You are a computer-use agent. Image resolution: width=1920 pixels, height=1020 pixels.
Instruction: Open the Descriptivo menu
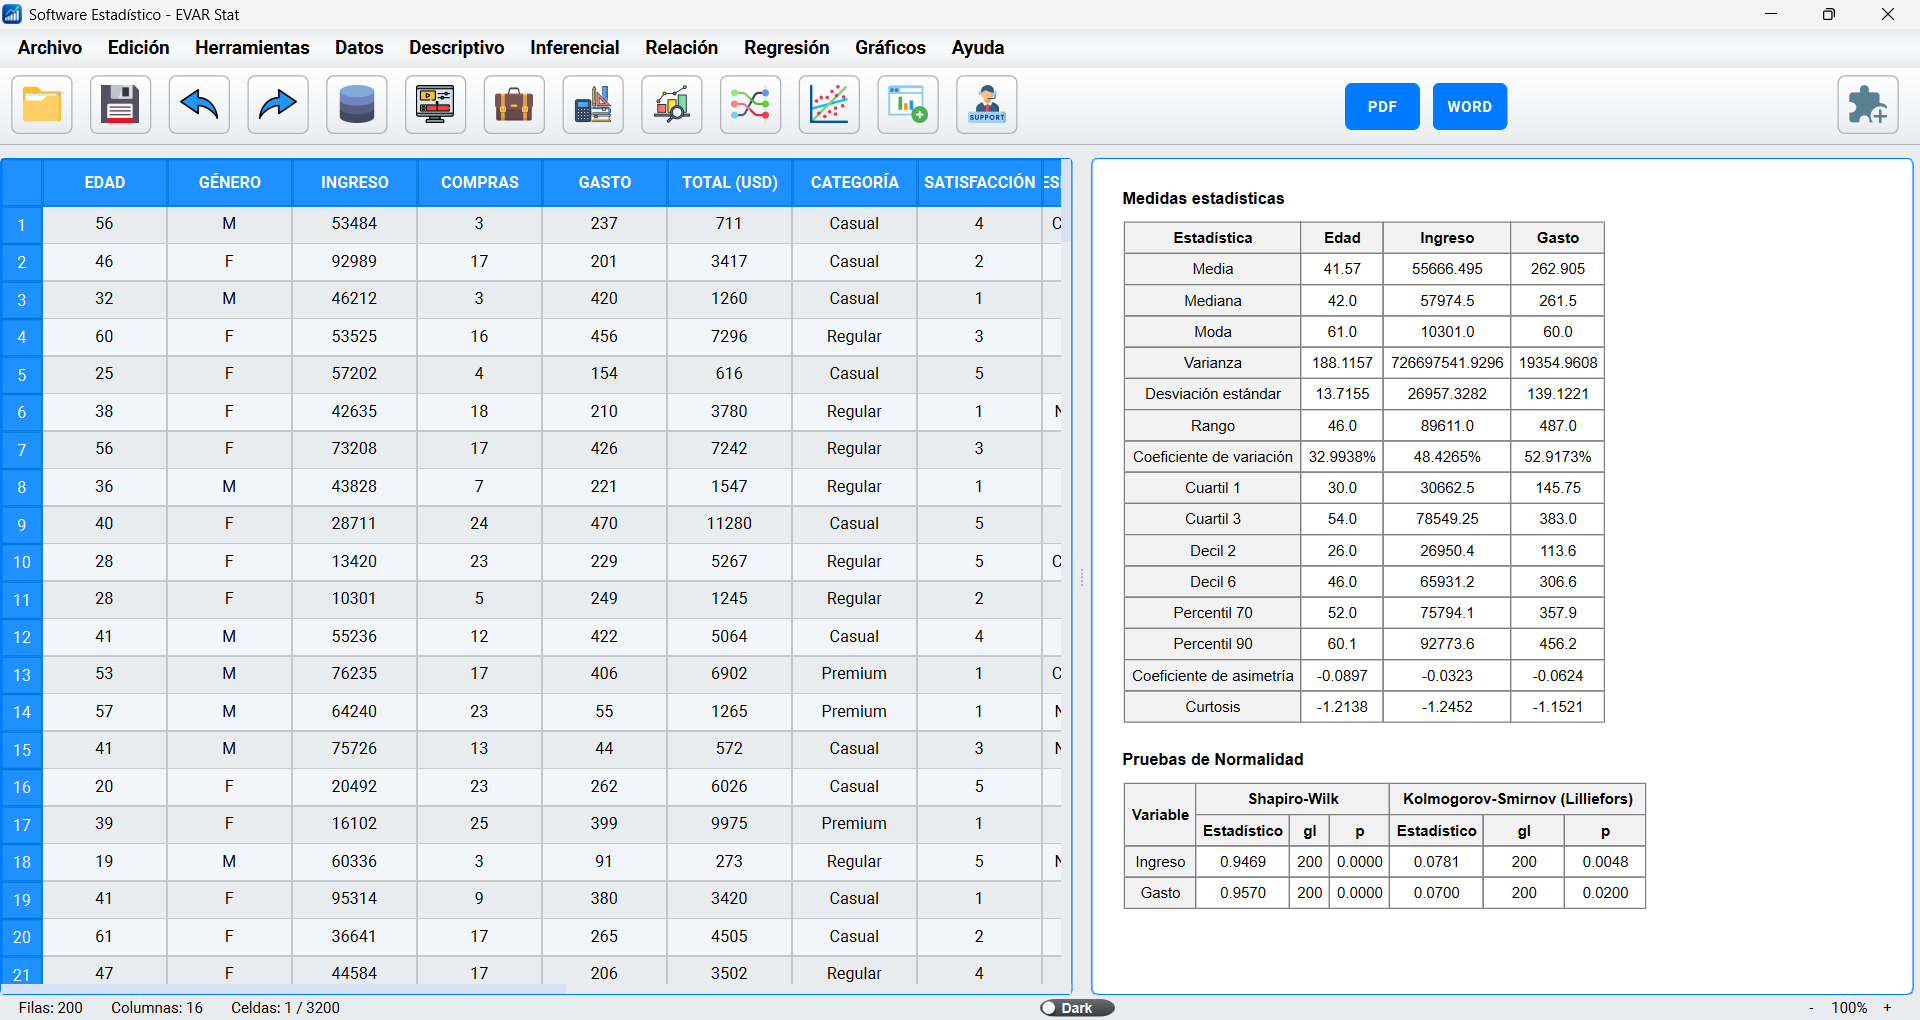point(456,48)
